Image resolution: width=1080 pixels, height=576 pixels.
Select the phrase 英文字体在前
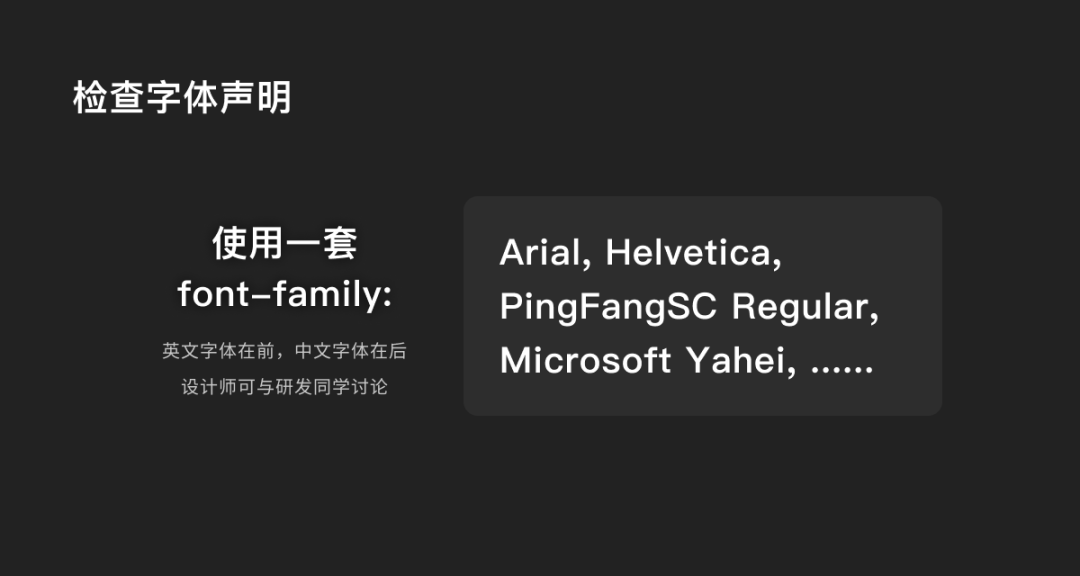(213, 351)
